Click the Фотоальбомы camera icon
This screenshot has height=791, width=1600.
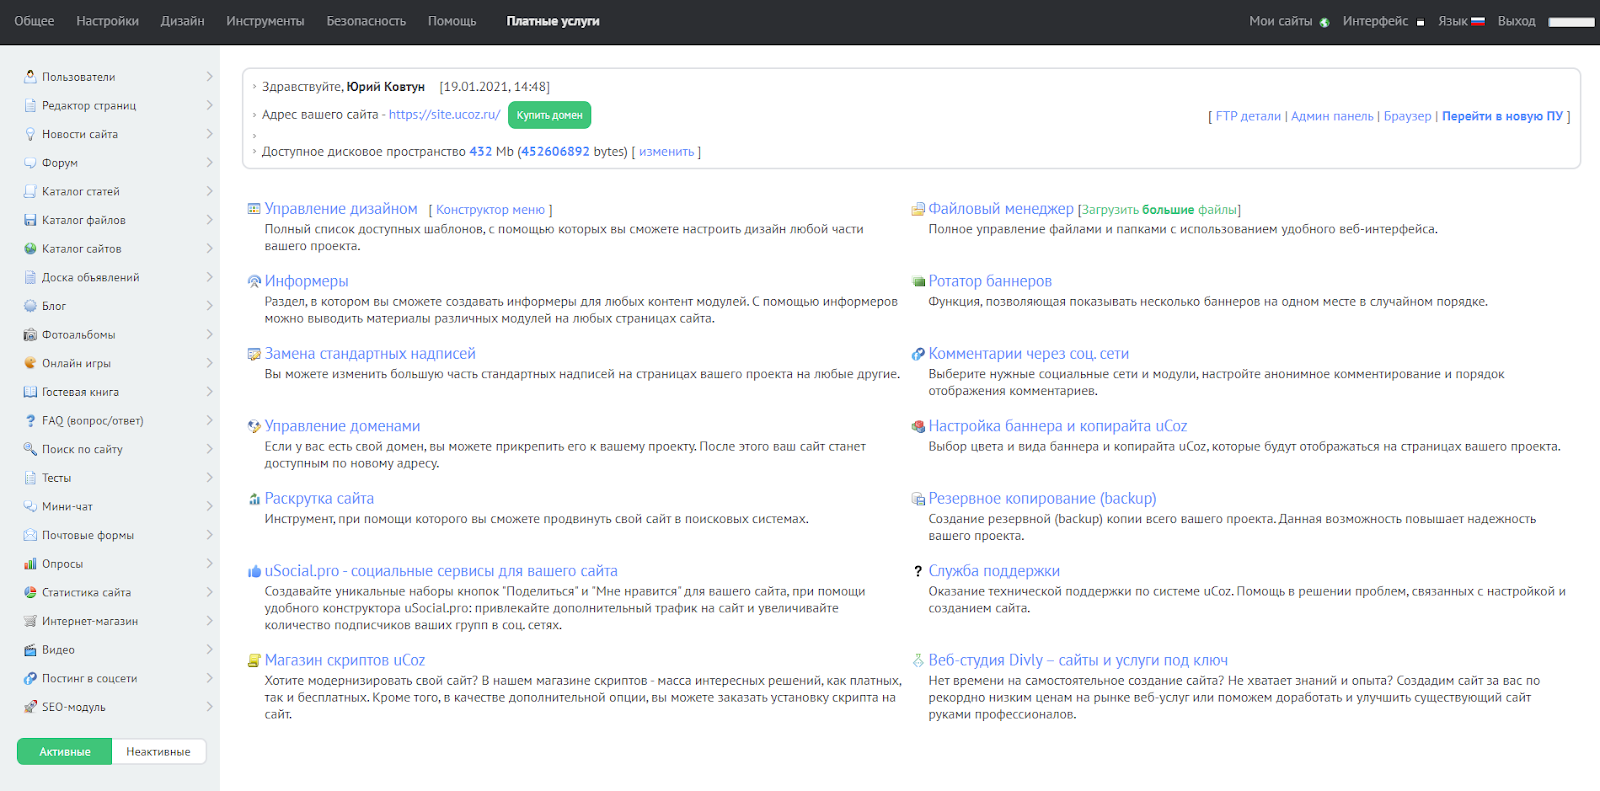click(30, 335)
